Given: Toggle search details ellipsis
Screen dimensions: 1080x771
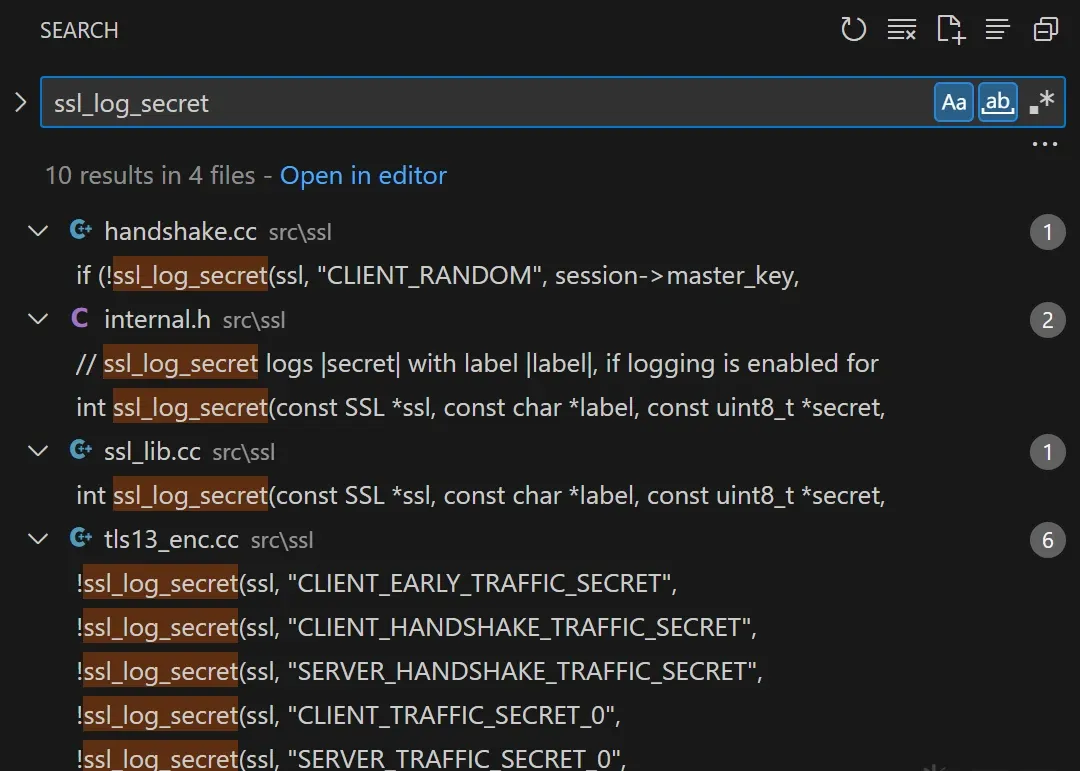Looking at the screenshot, I should [1044, 144].
